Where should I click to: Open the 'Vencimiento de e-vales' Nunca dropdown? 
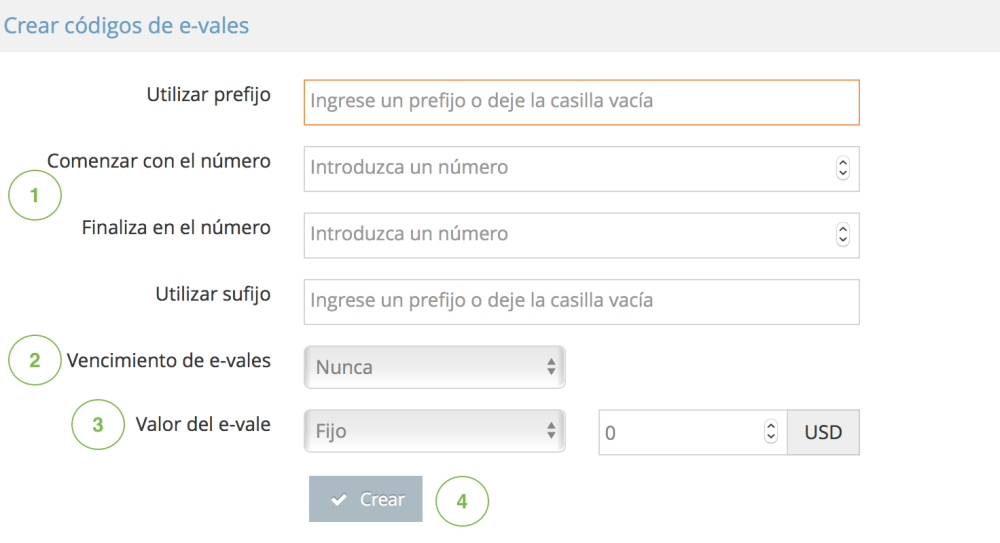point(434,367)
